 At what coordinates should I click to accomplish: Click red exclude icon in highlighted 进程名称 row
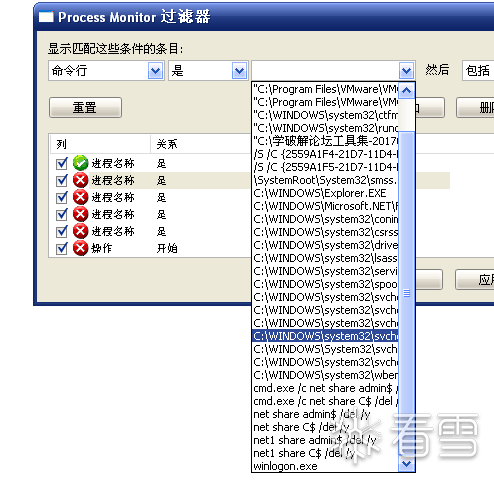coord(80,180)
